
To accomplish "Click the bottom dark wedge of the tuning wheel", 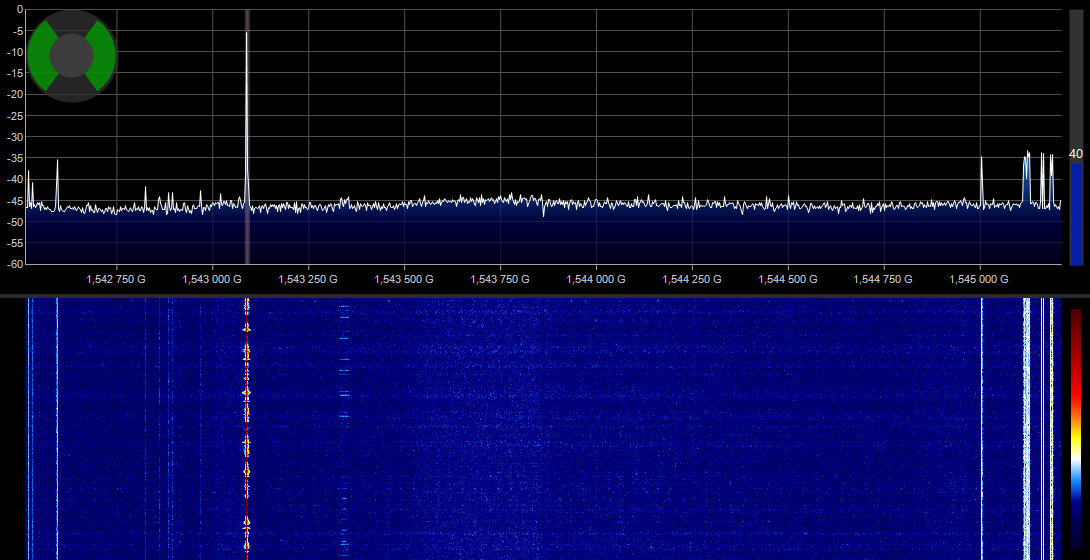I will (x=72, y=90).
